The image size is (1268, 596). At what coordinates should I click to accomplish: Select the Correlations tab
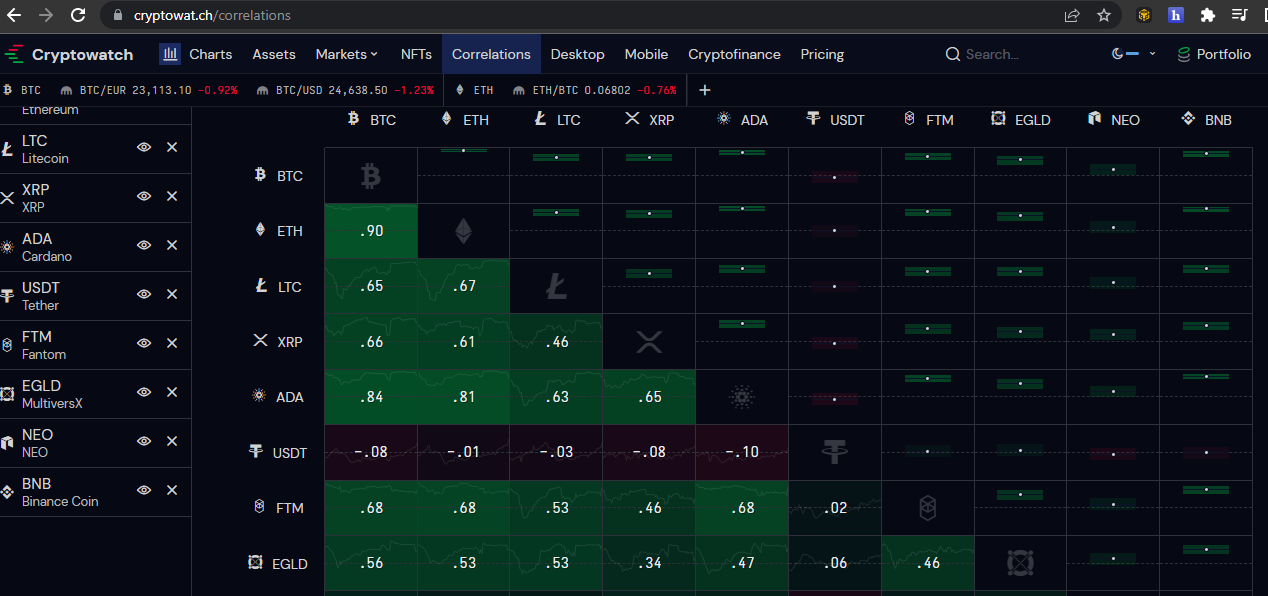491,54
